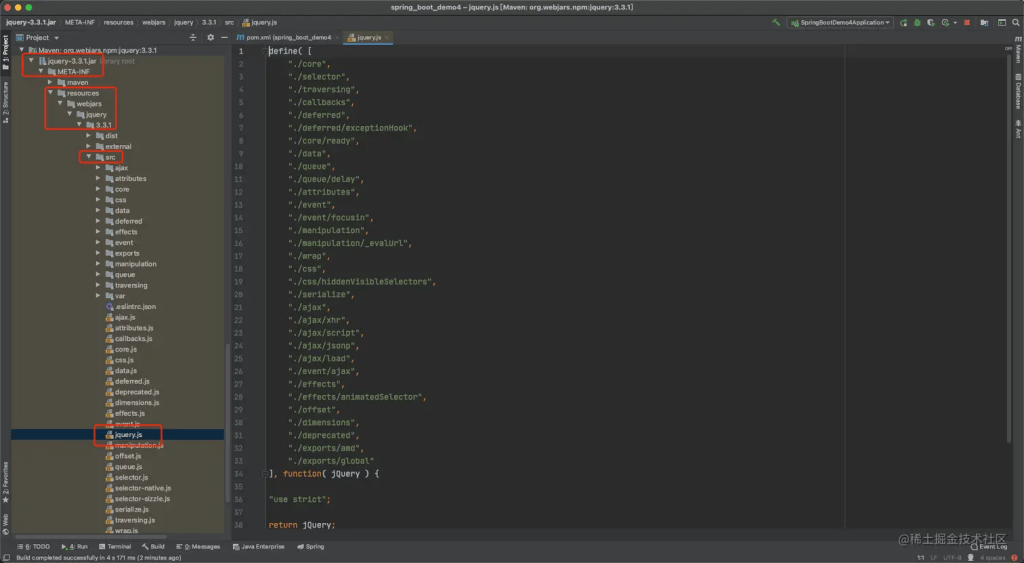Open the Event Log
1024x563 pixels.
coord(990,547)
